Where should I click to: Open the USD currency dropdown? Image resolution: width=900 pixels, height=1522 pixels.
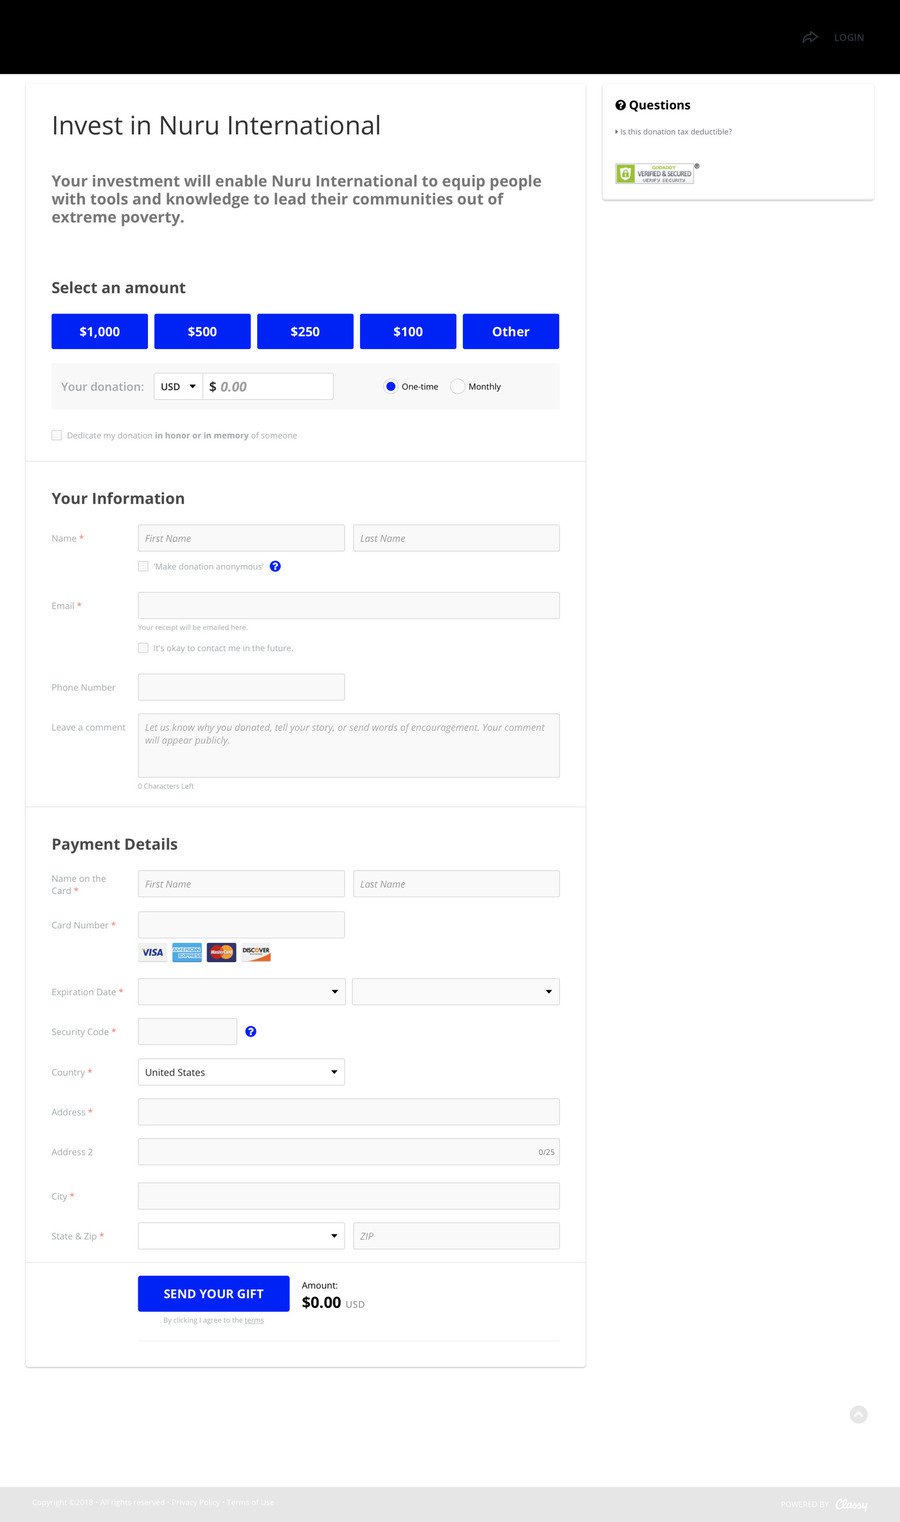click(x=178, y=386)
